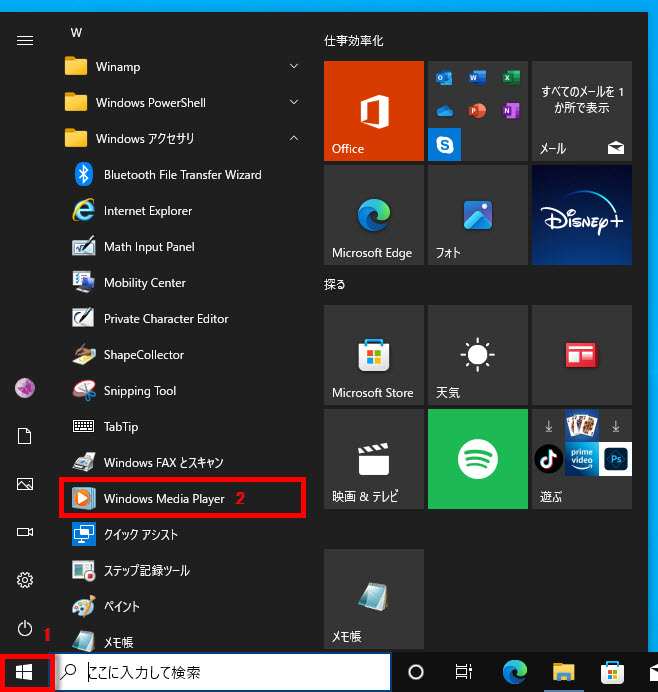Viewport: 658px width, 692px height.
Task: Expand the Windows PowerShell folder
Action: [180, 103]
